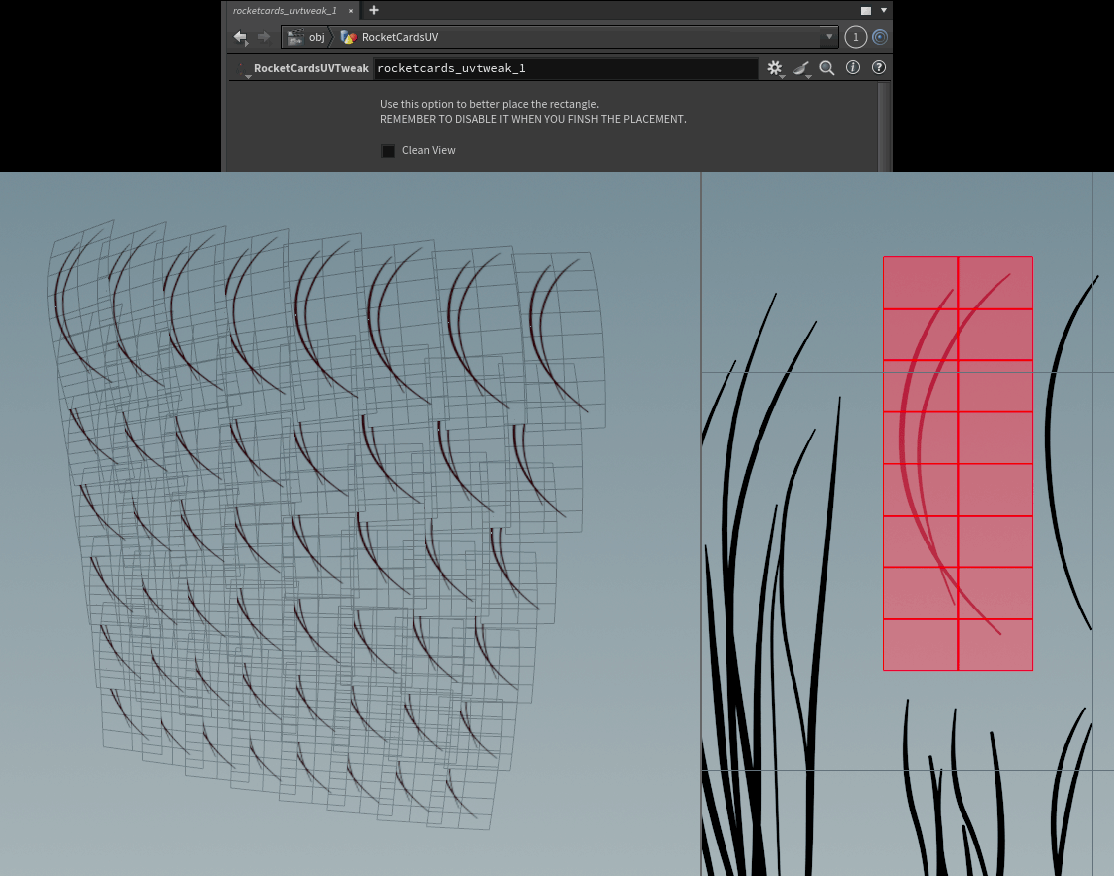1114x876 pixels.
Task: Show node info with the info icon
Action: (853, 67)
